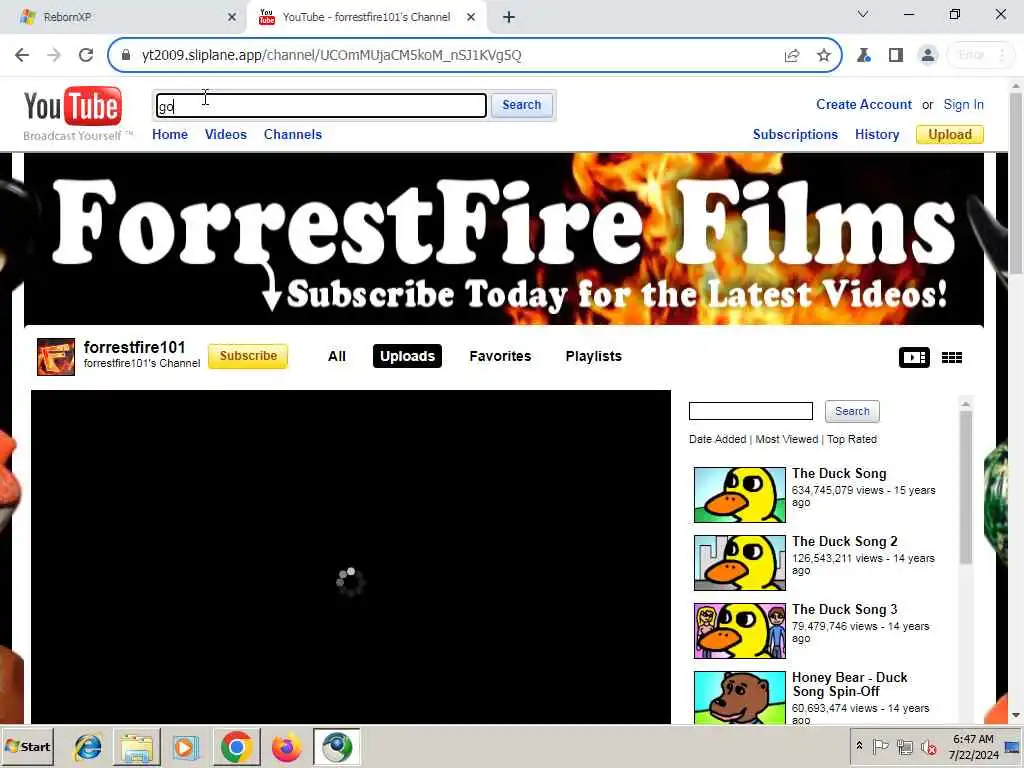Close the RebornXP tab
This screenshot has width=1024, height=768.
pos(232,17)
